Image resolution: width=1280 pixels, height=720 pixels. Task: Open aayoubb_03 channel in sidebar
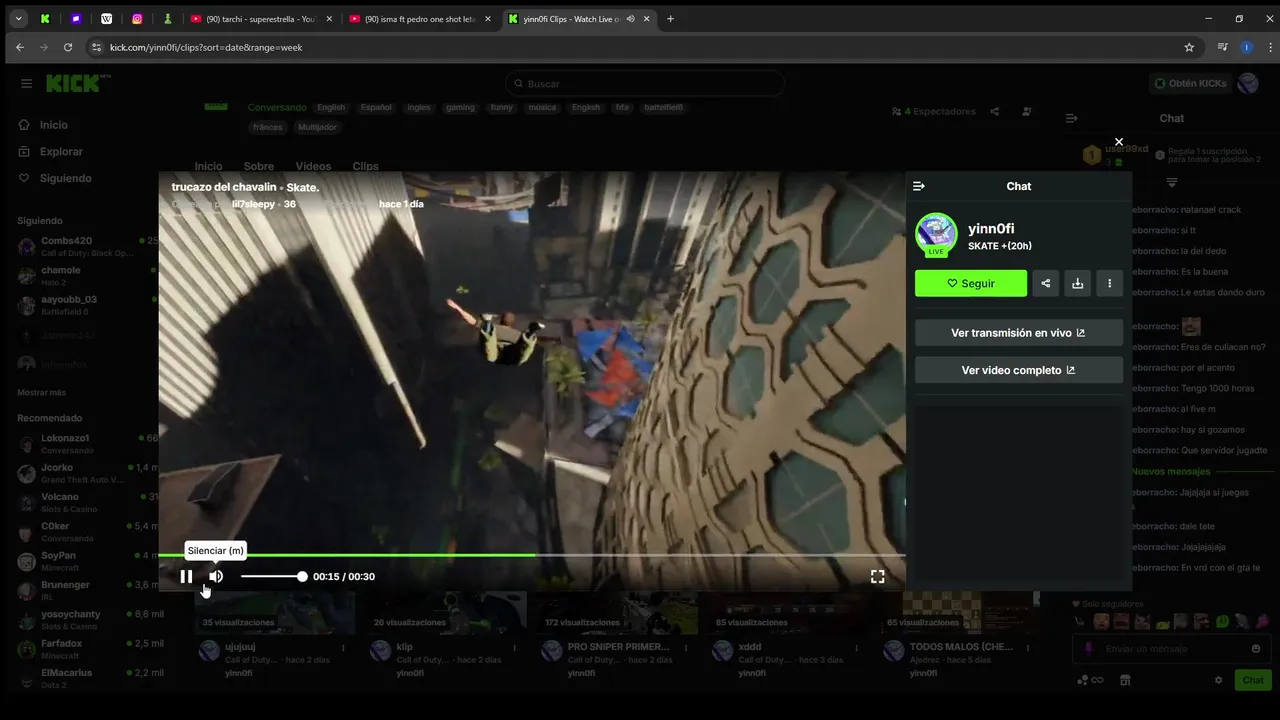85,305
